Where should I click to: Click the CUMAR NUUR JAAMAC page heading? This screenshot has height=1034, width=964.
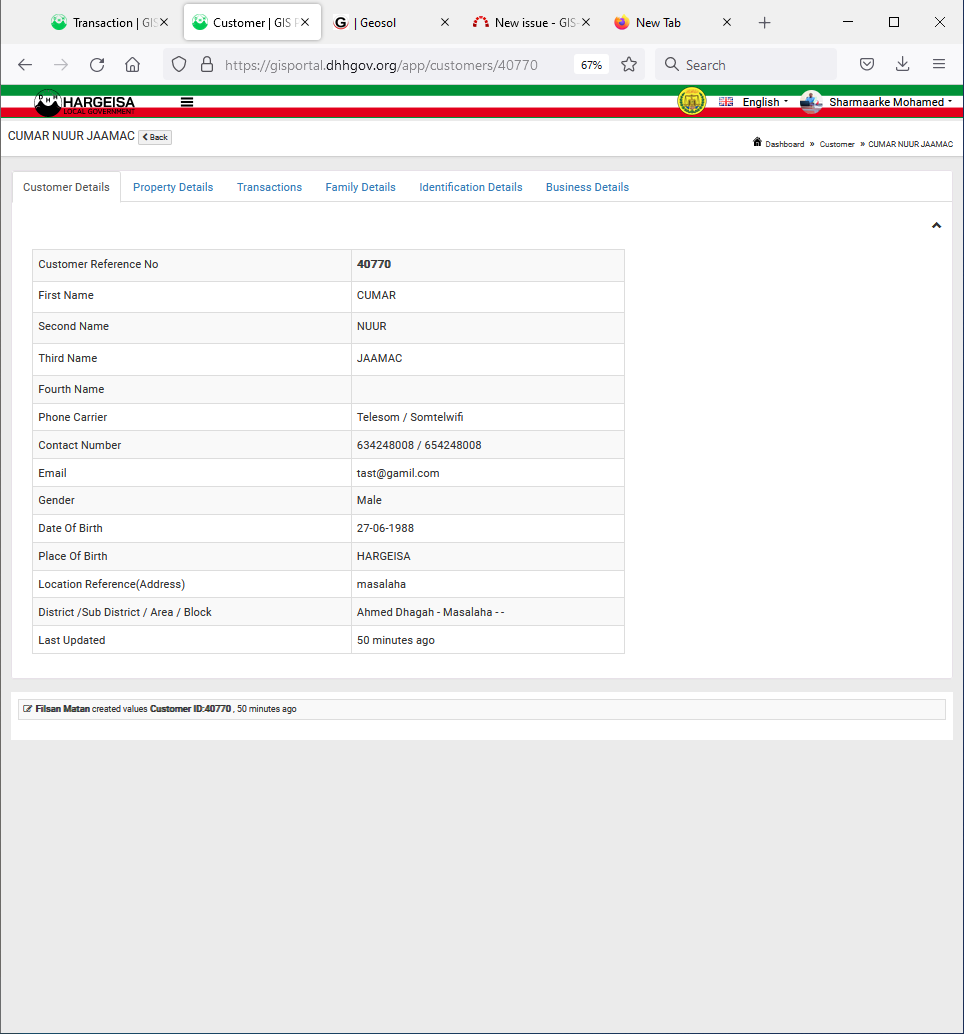(71, 136)
